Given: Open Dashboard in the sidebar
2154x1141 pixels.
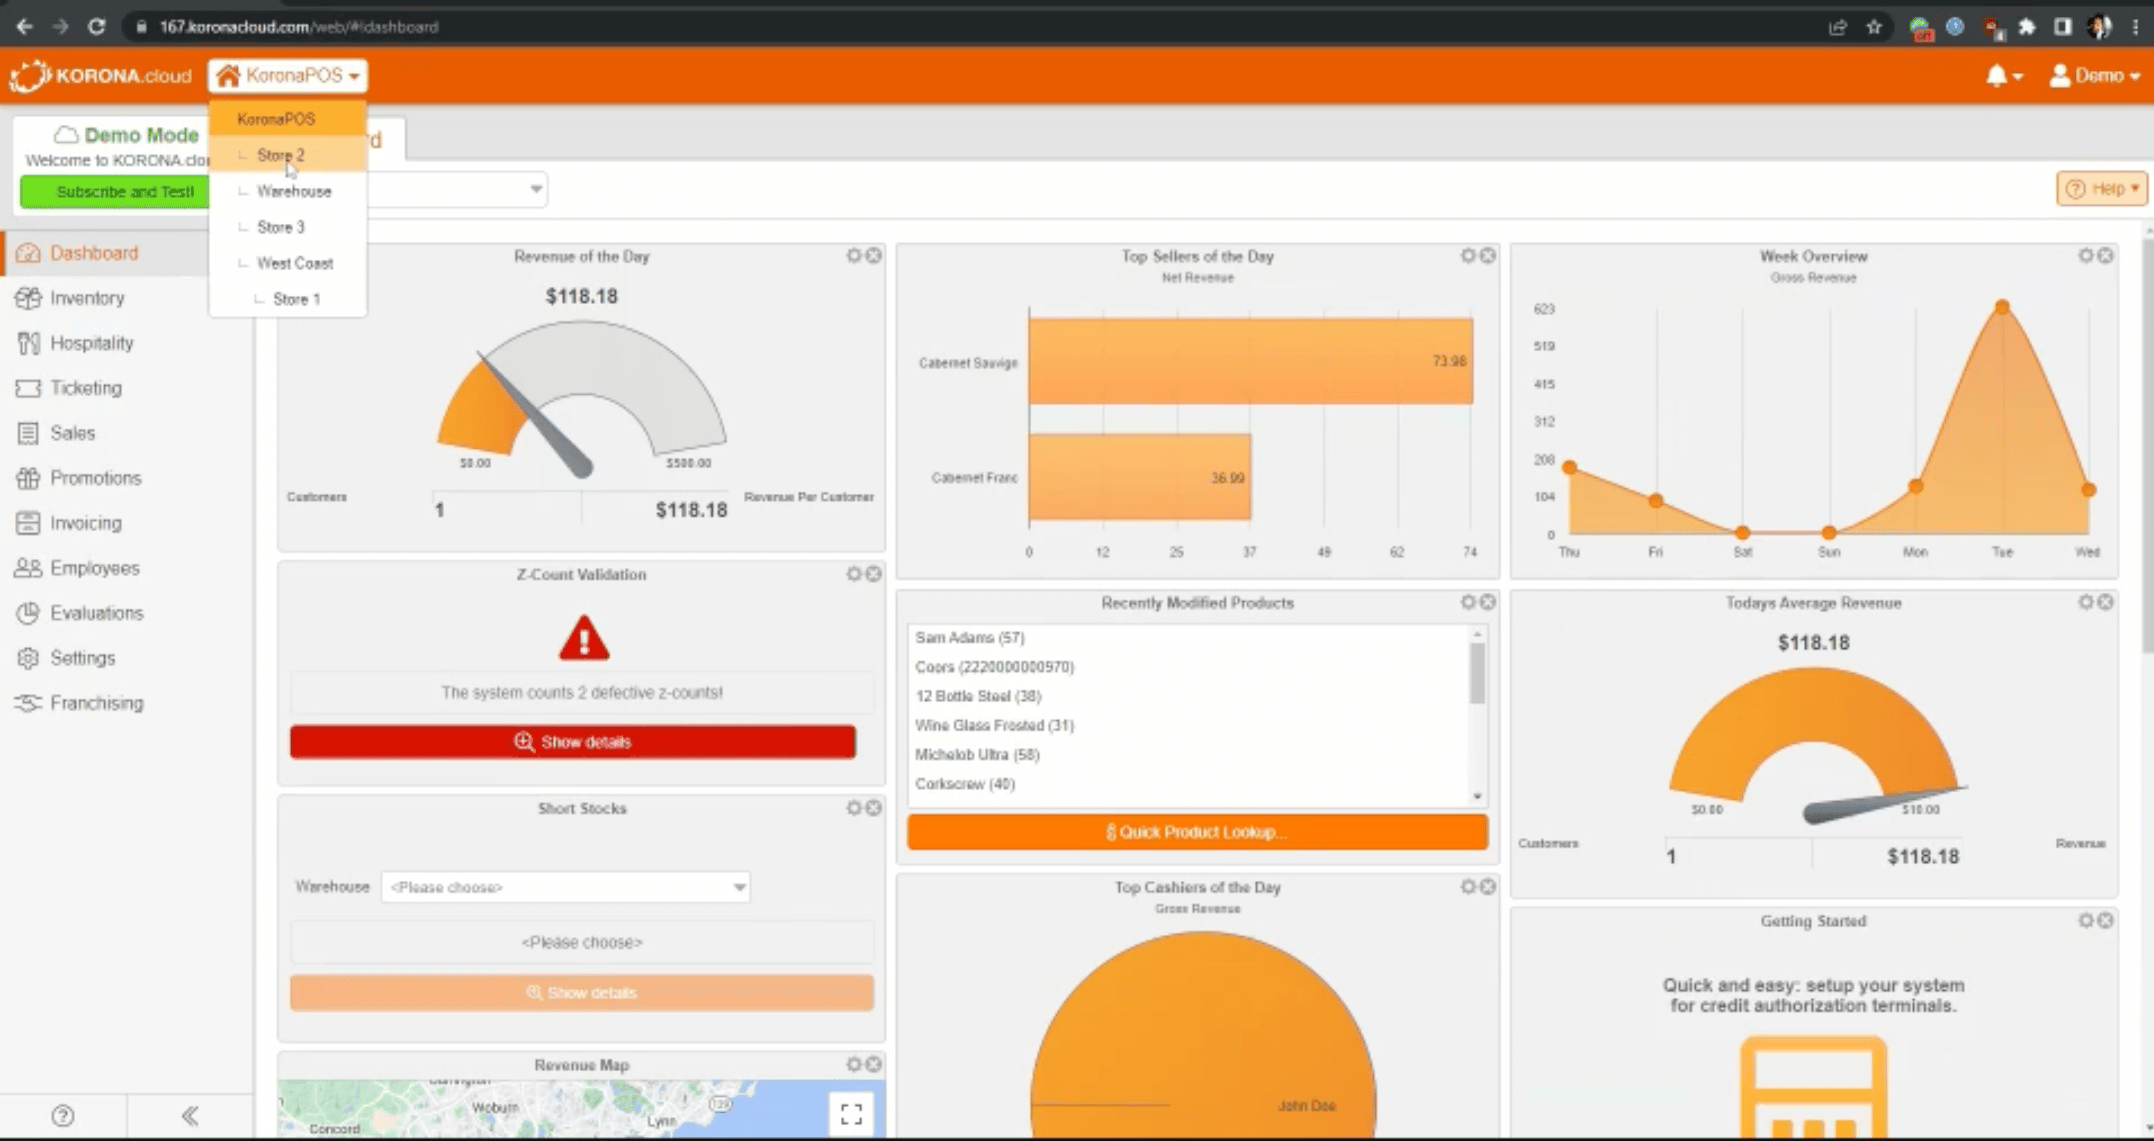Looking at the screenshot, I should pos(94,253).
